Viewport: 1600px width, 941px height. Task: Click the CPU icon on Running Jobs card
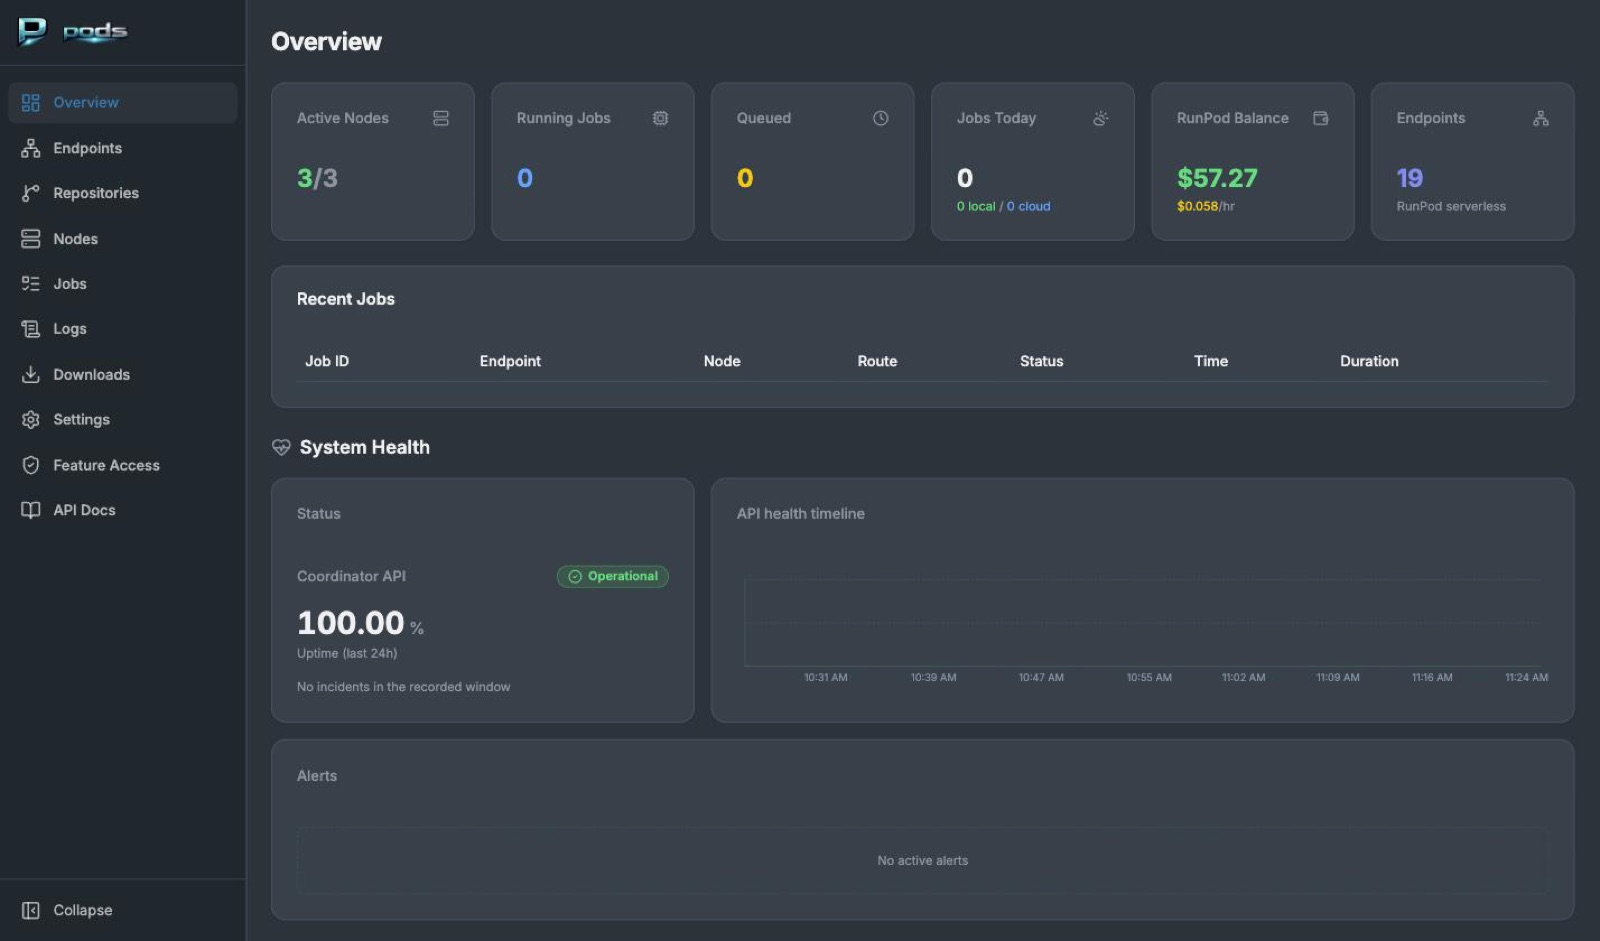tap(661, 118)
